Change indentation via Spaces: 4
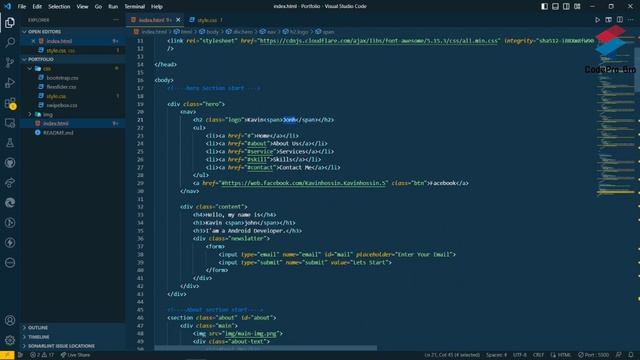 [x=496, y=355]
